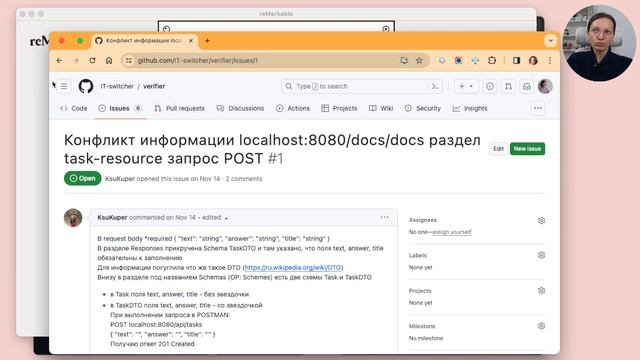Click the assign yourself link
This screenshot has height=360, width=640.
[x=452, y=232]
